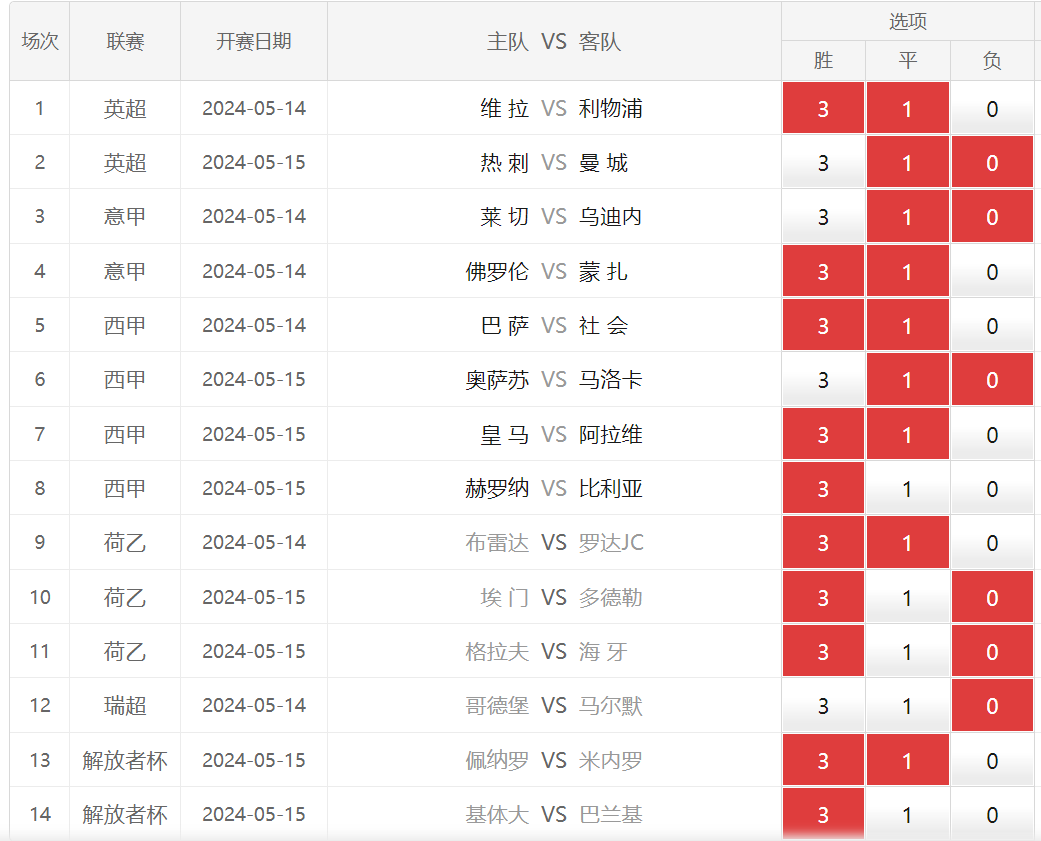Deselect 胜 (3) for 佛罗伦 VS 蒙扎
The width and height of the screenshot is (1041, 841).
click(x=823, y=271)
